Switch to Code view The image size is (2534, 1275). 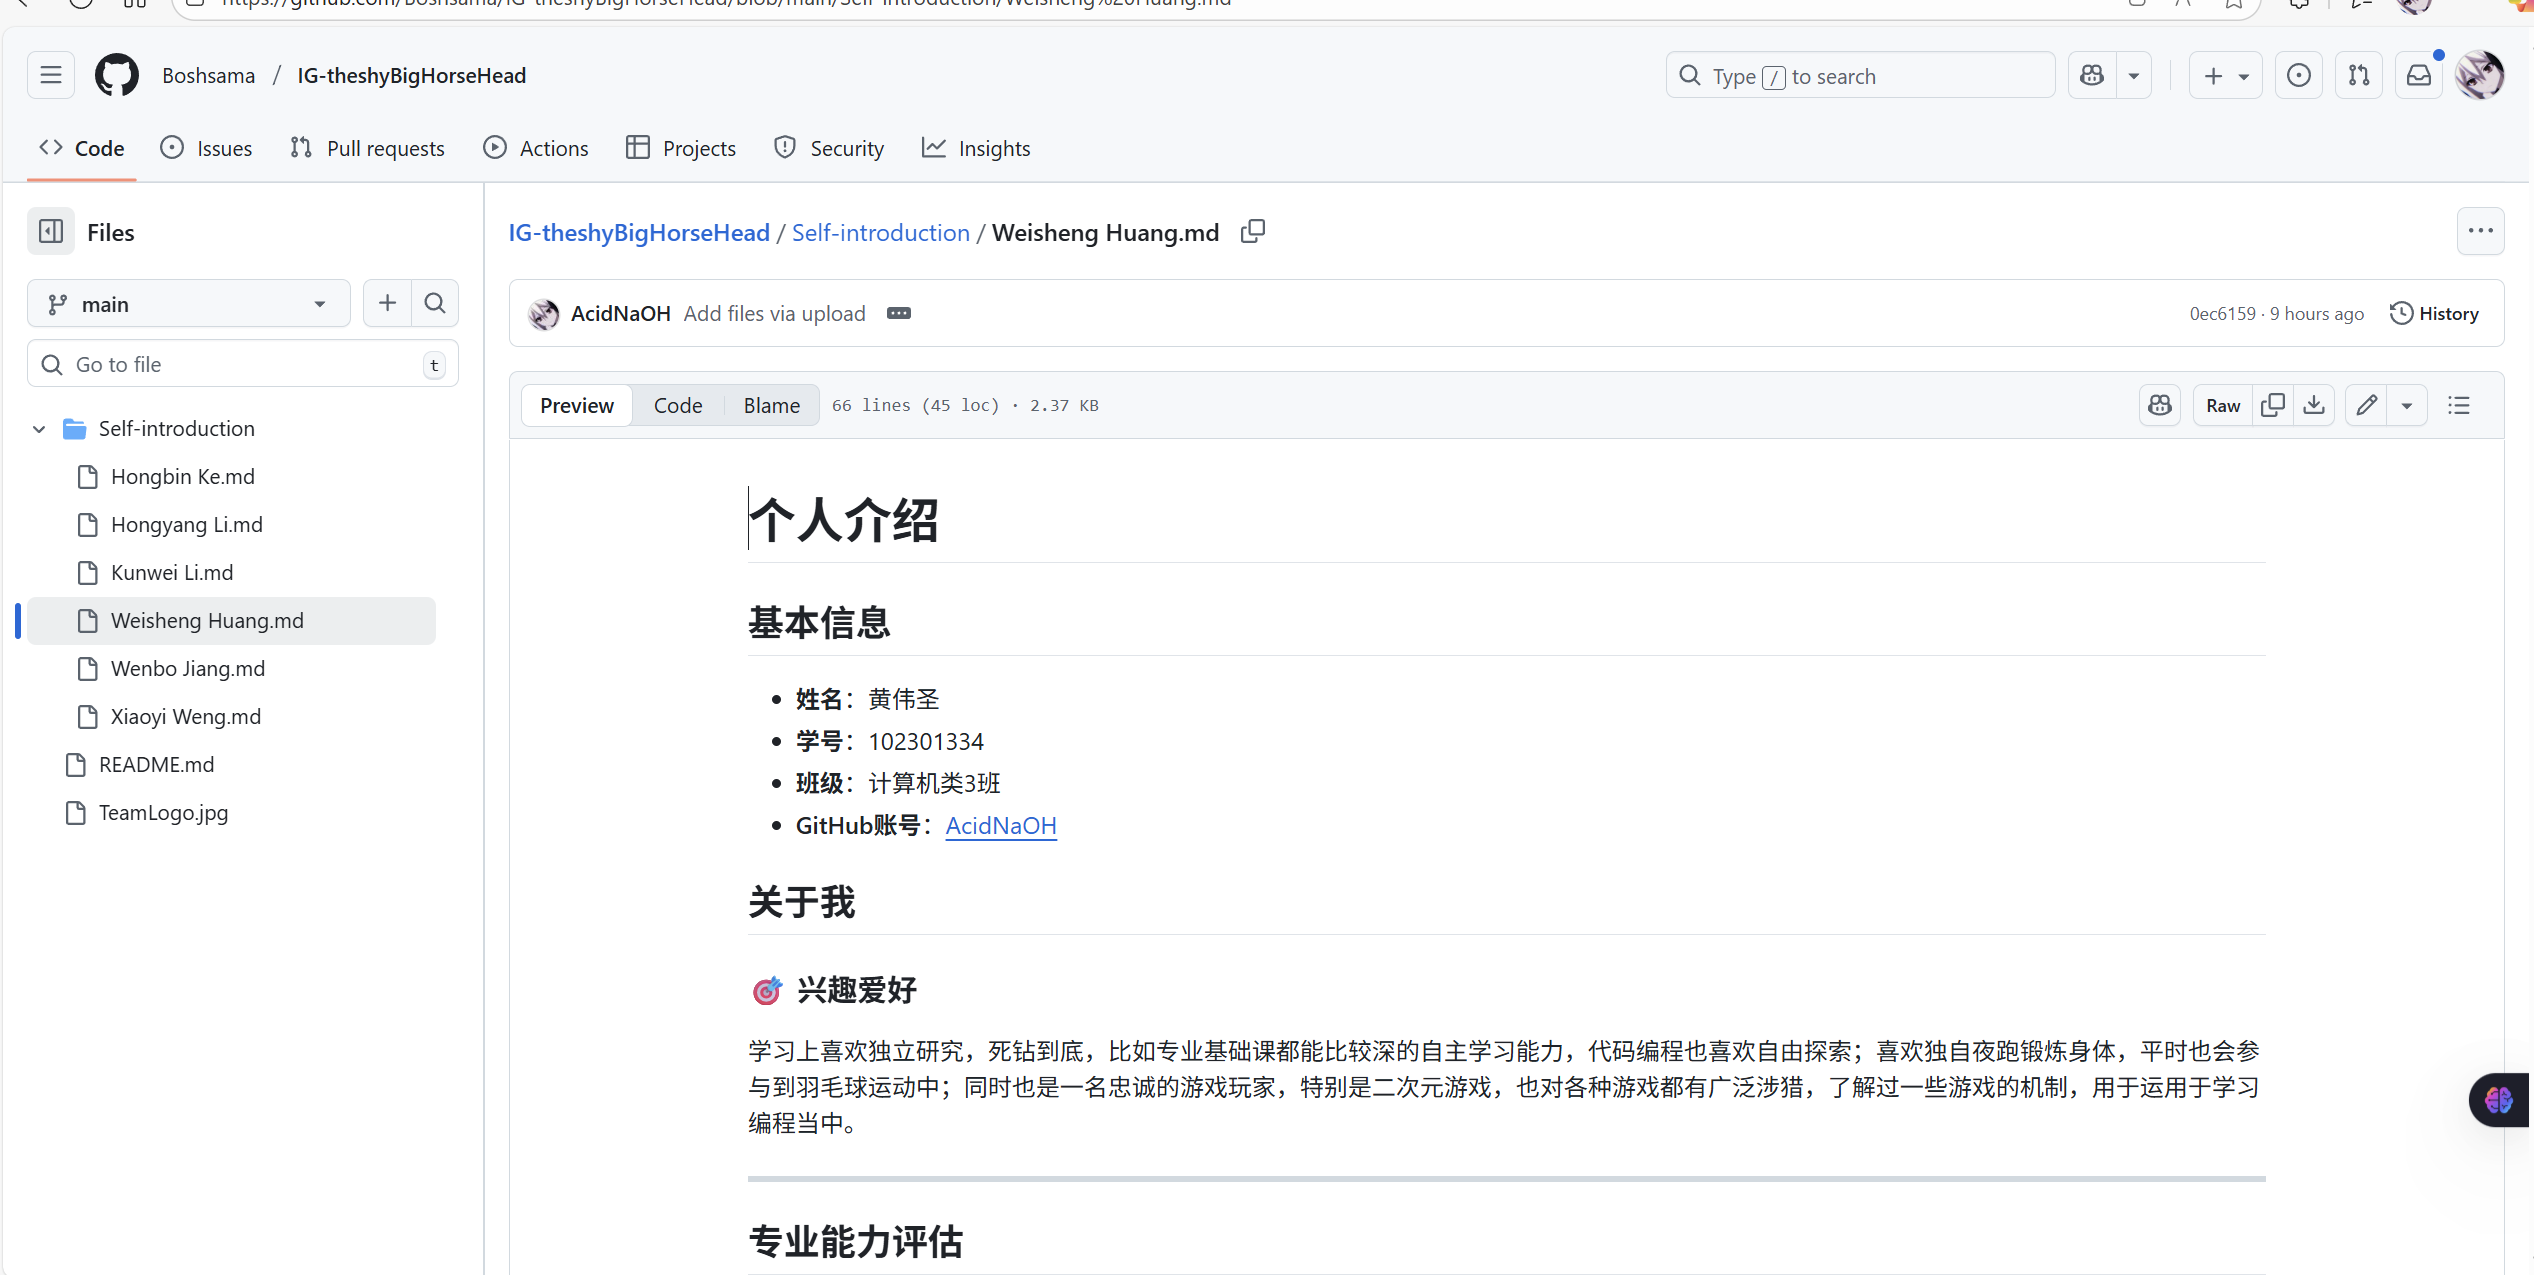click(x=677, y=405)
